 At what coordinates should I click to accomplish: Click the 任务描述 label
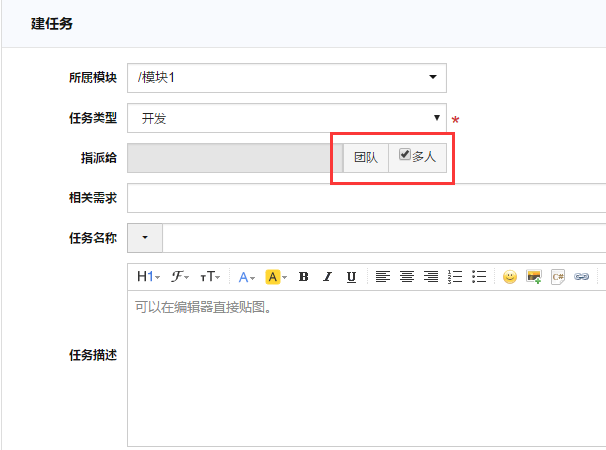(93, 355)
